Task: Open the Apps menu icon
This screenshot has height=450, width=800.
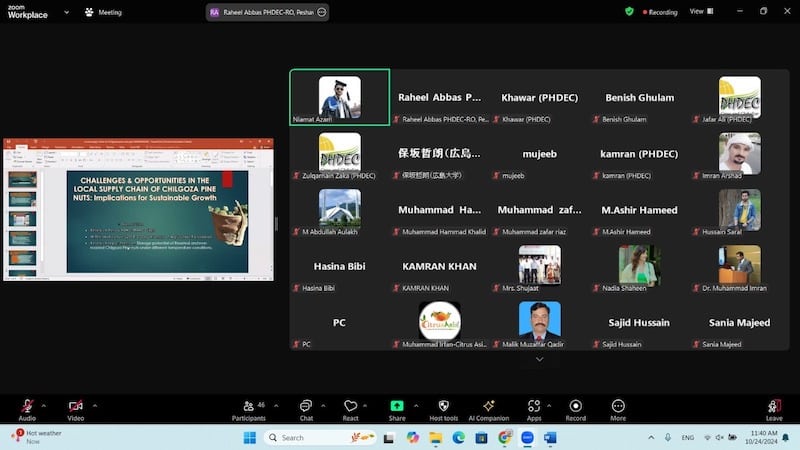Action: (534, 406)
